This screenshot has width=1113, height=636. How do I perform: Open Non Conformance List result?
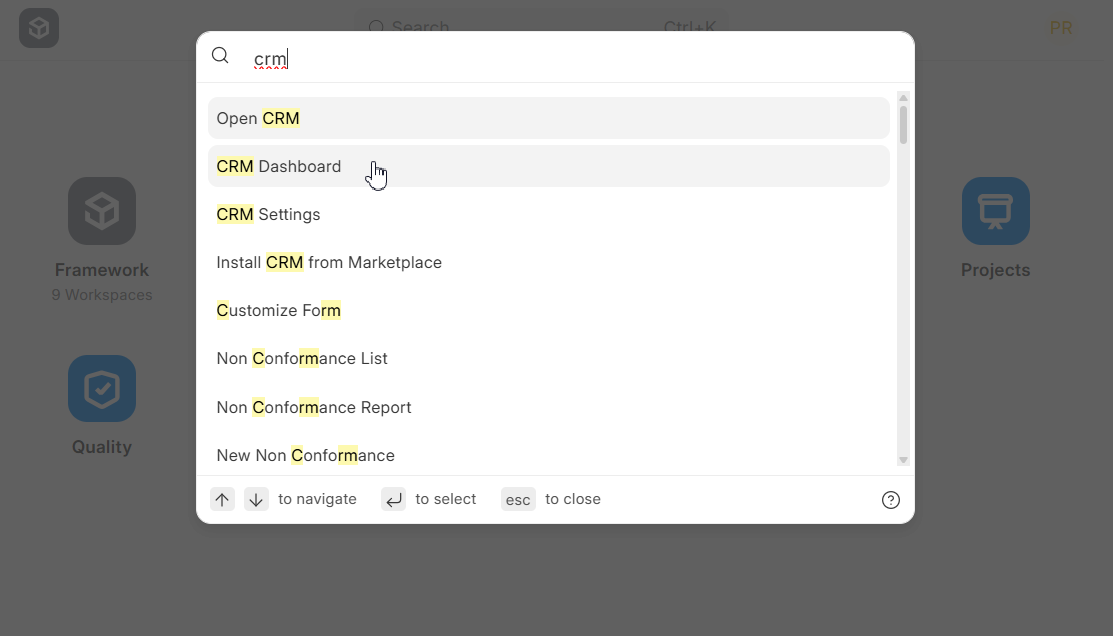click(549, 358)
